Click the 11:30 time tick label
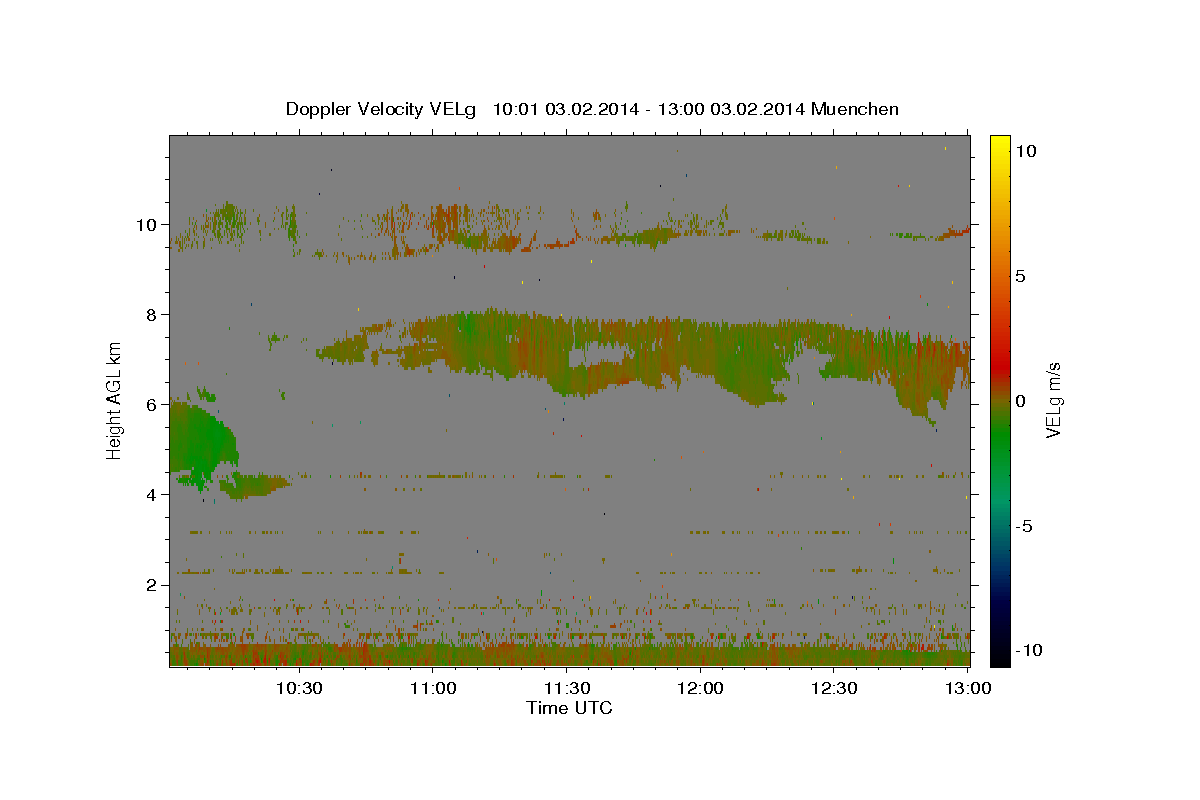This screenshot has width=1200, height=800. click(566, 688)
